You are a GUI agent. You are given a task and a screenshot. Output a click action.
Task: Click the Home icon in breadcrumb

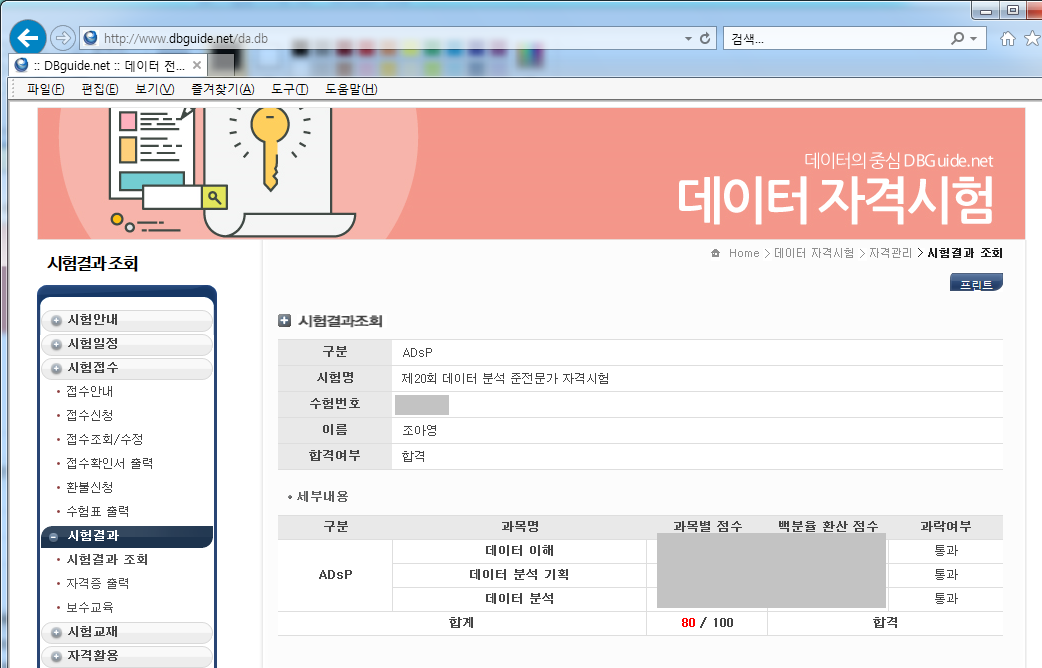coord(716,253)
